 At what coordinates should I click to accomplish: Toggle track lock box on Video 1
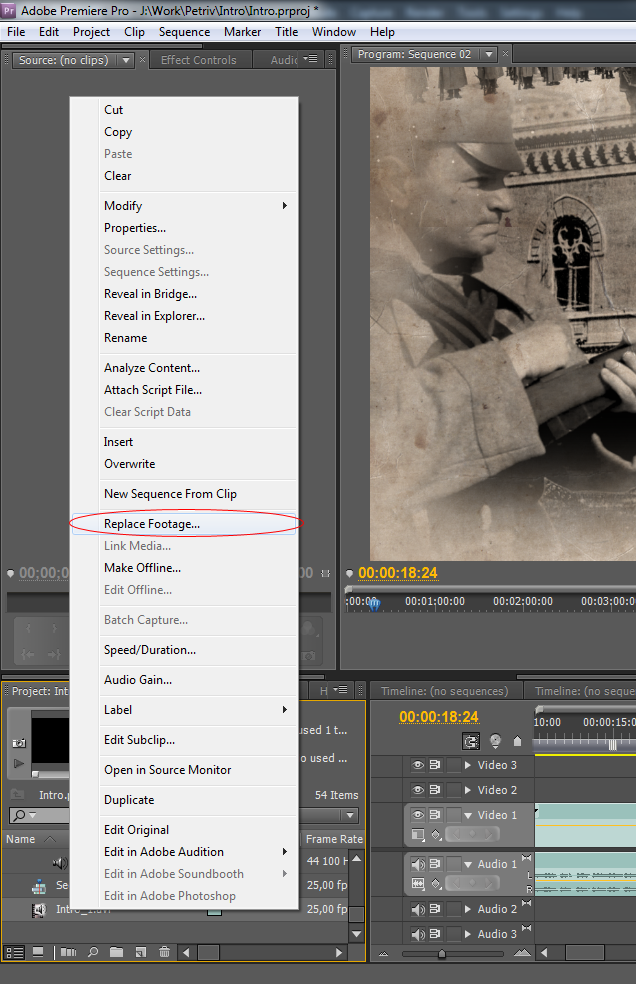[x=453, y=815]
